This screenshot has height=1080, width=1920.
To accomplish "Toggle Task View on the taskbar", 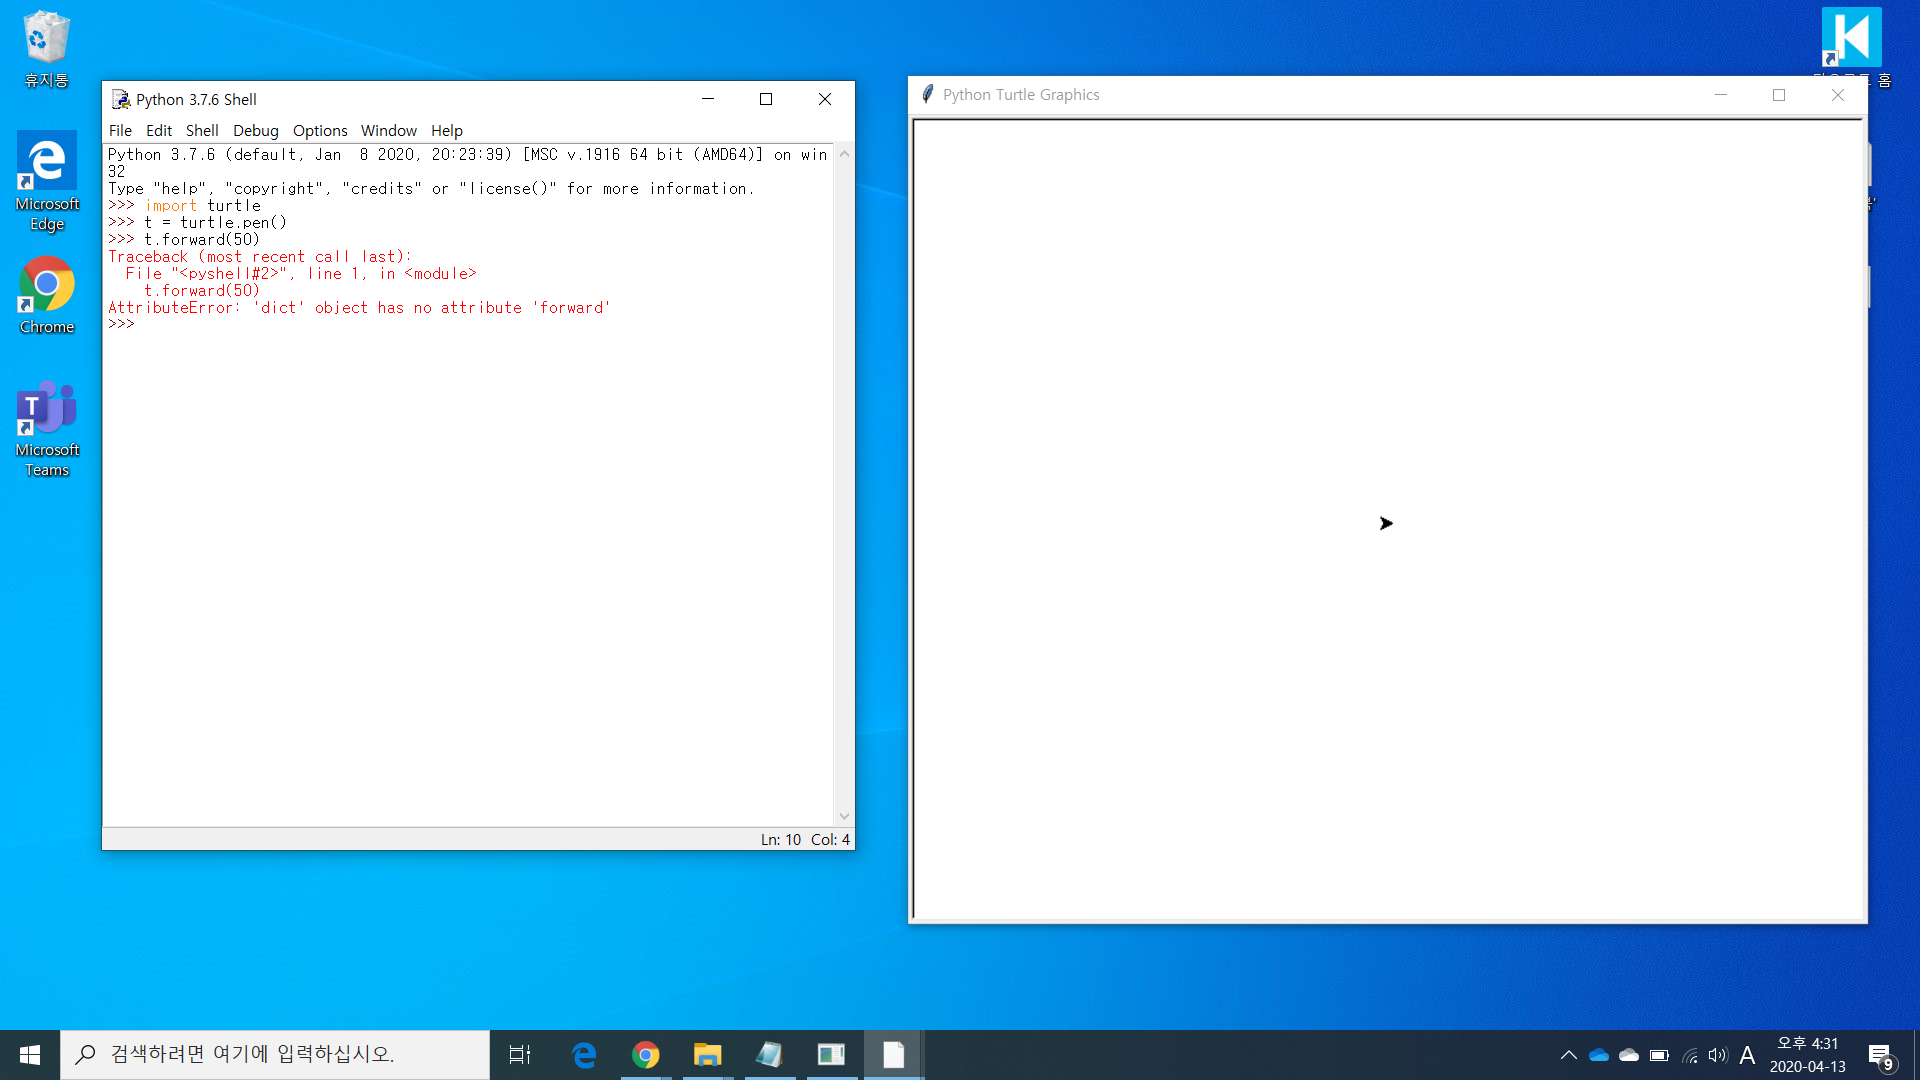I will [x=520, y=1054].
